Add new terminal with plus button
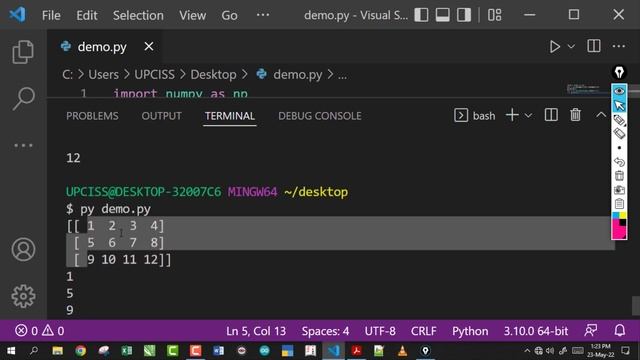The width and height of the screenshot is (640, 360). point(512,115)
